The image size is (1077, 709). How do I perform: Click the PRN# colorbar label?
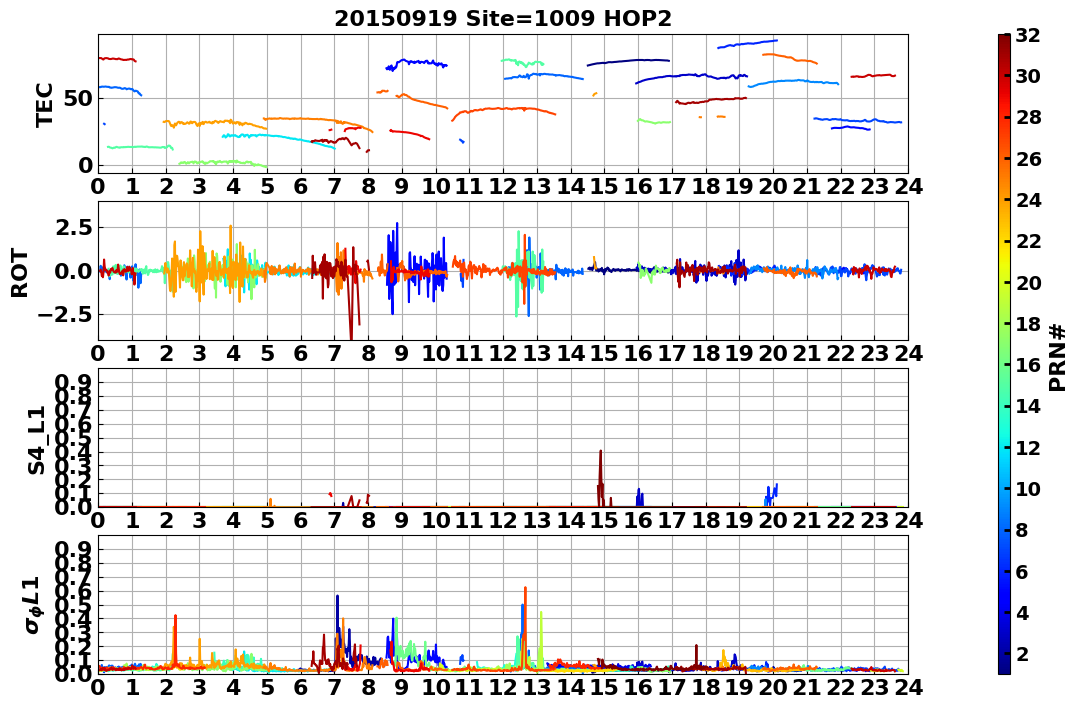click(x=1058, y=357)
